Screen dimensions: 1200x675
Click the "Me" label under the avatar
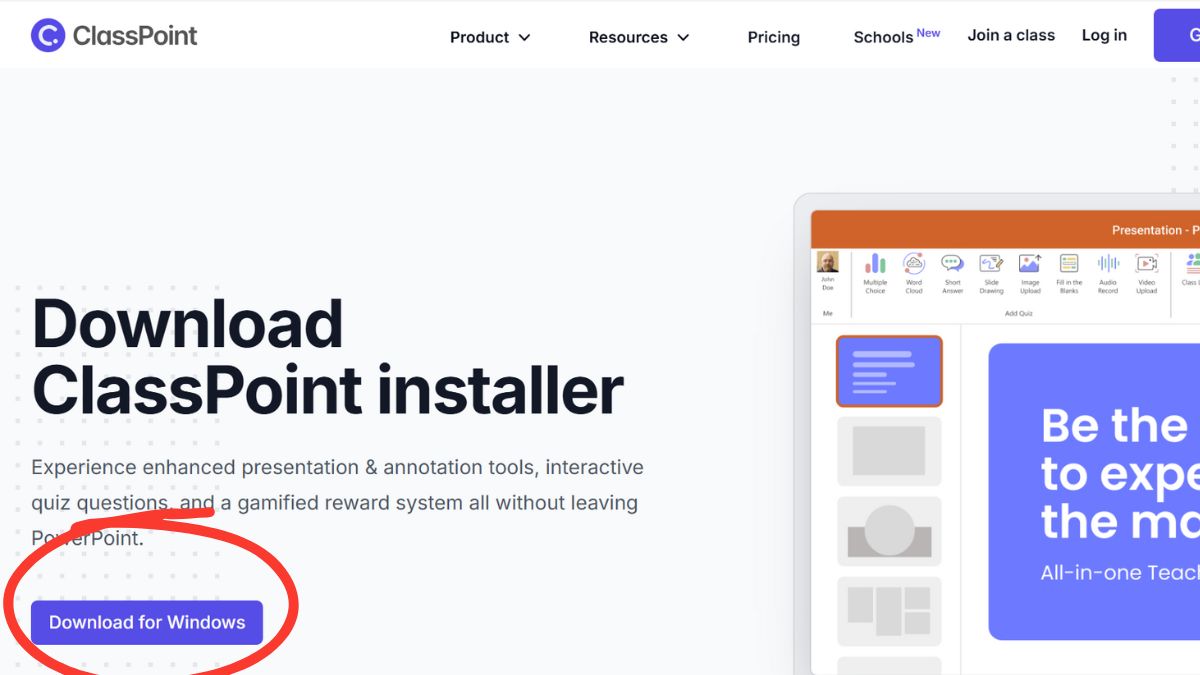tap(828, 313)
